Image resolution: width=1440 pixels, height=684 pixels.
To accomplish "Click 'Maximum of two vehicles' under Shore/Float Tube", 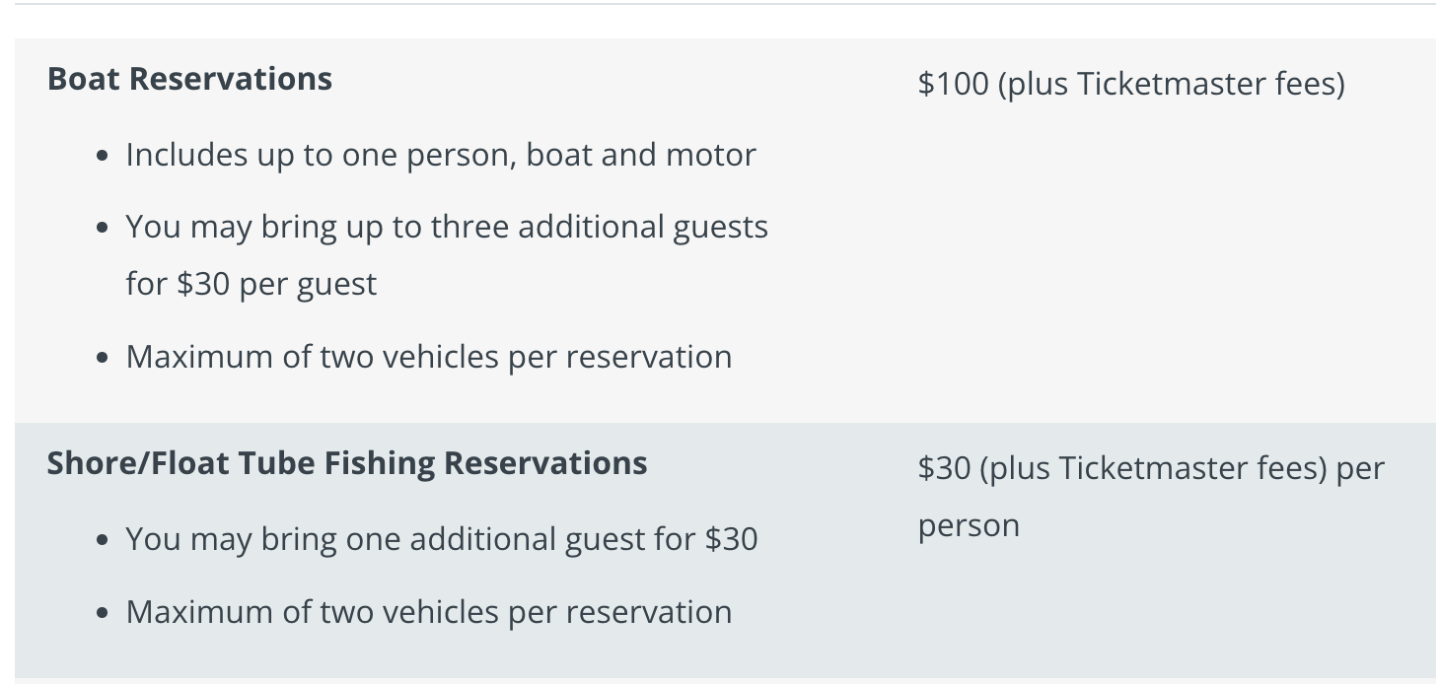I will tap(428, 612).
